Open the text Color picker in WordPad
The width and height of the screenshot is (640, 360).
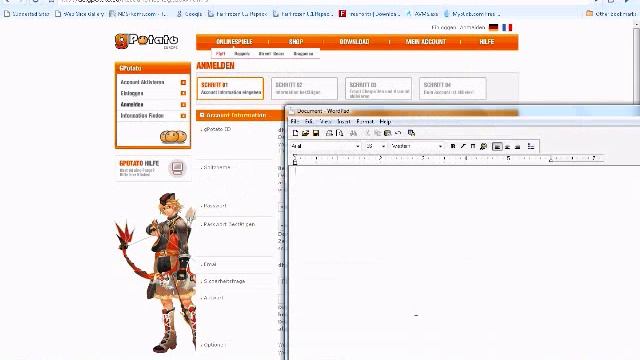(483, 146)
